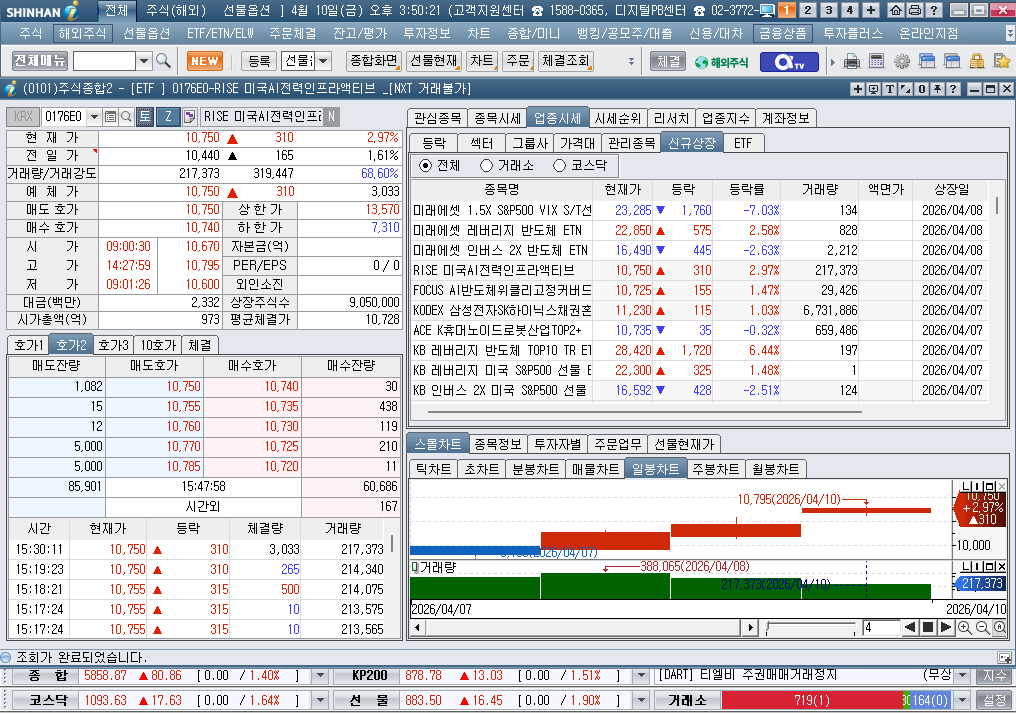This screenshot has height=714, width=1016.
Task: Click the chart stop square button
Action: [928, 627]
